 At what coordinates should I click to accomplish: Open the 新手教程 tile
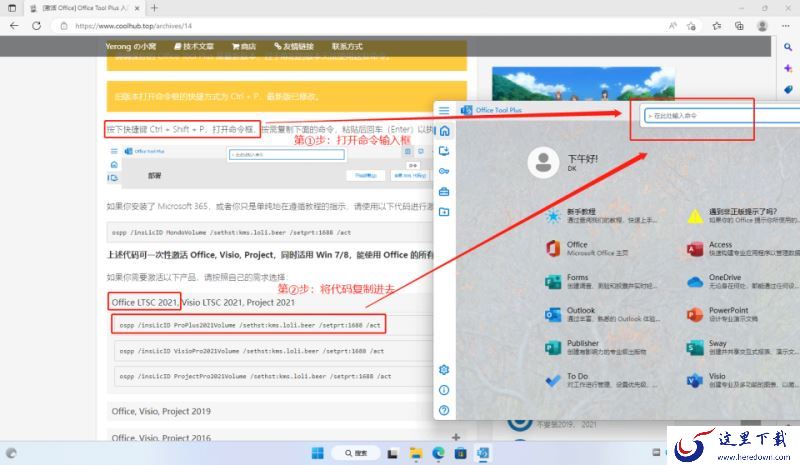601,216
